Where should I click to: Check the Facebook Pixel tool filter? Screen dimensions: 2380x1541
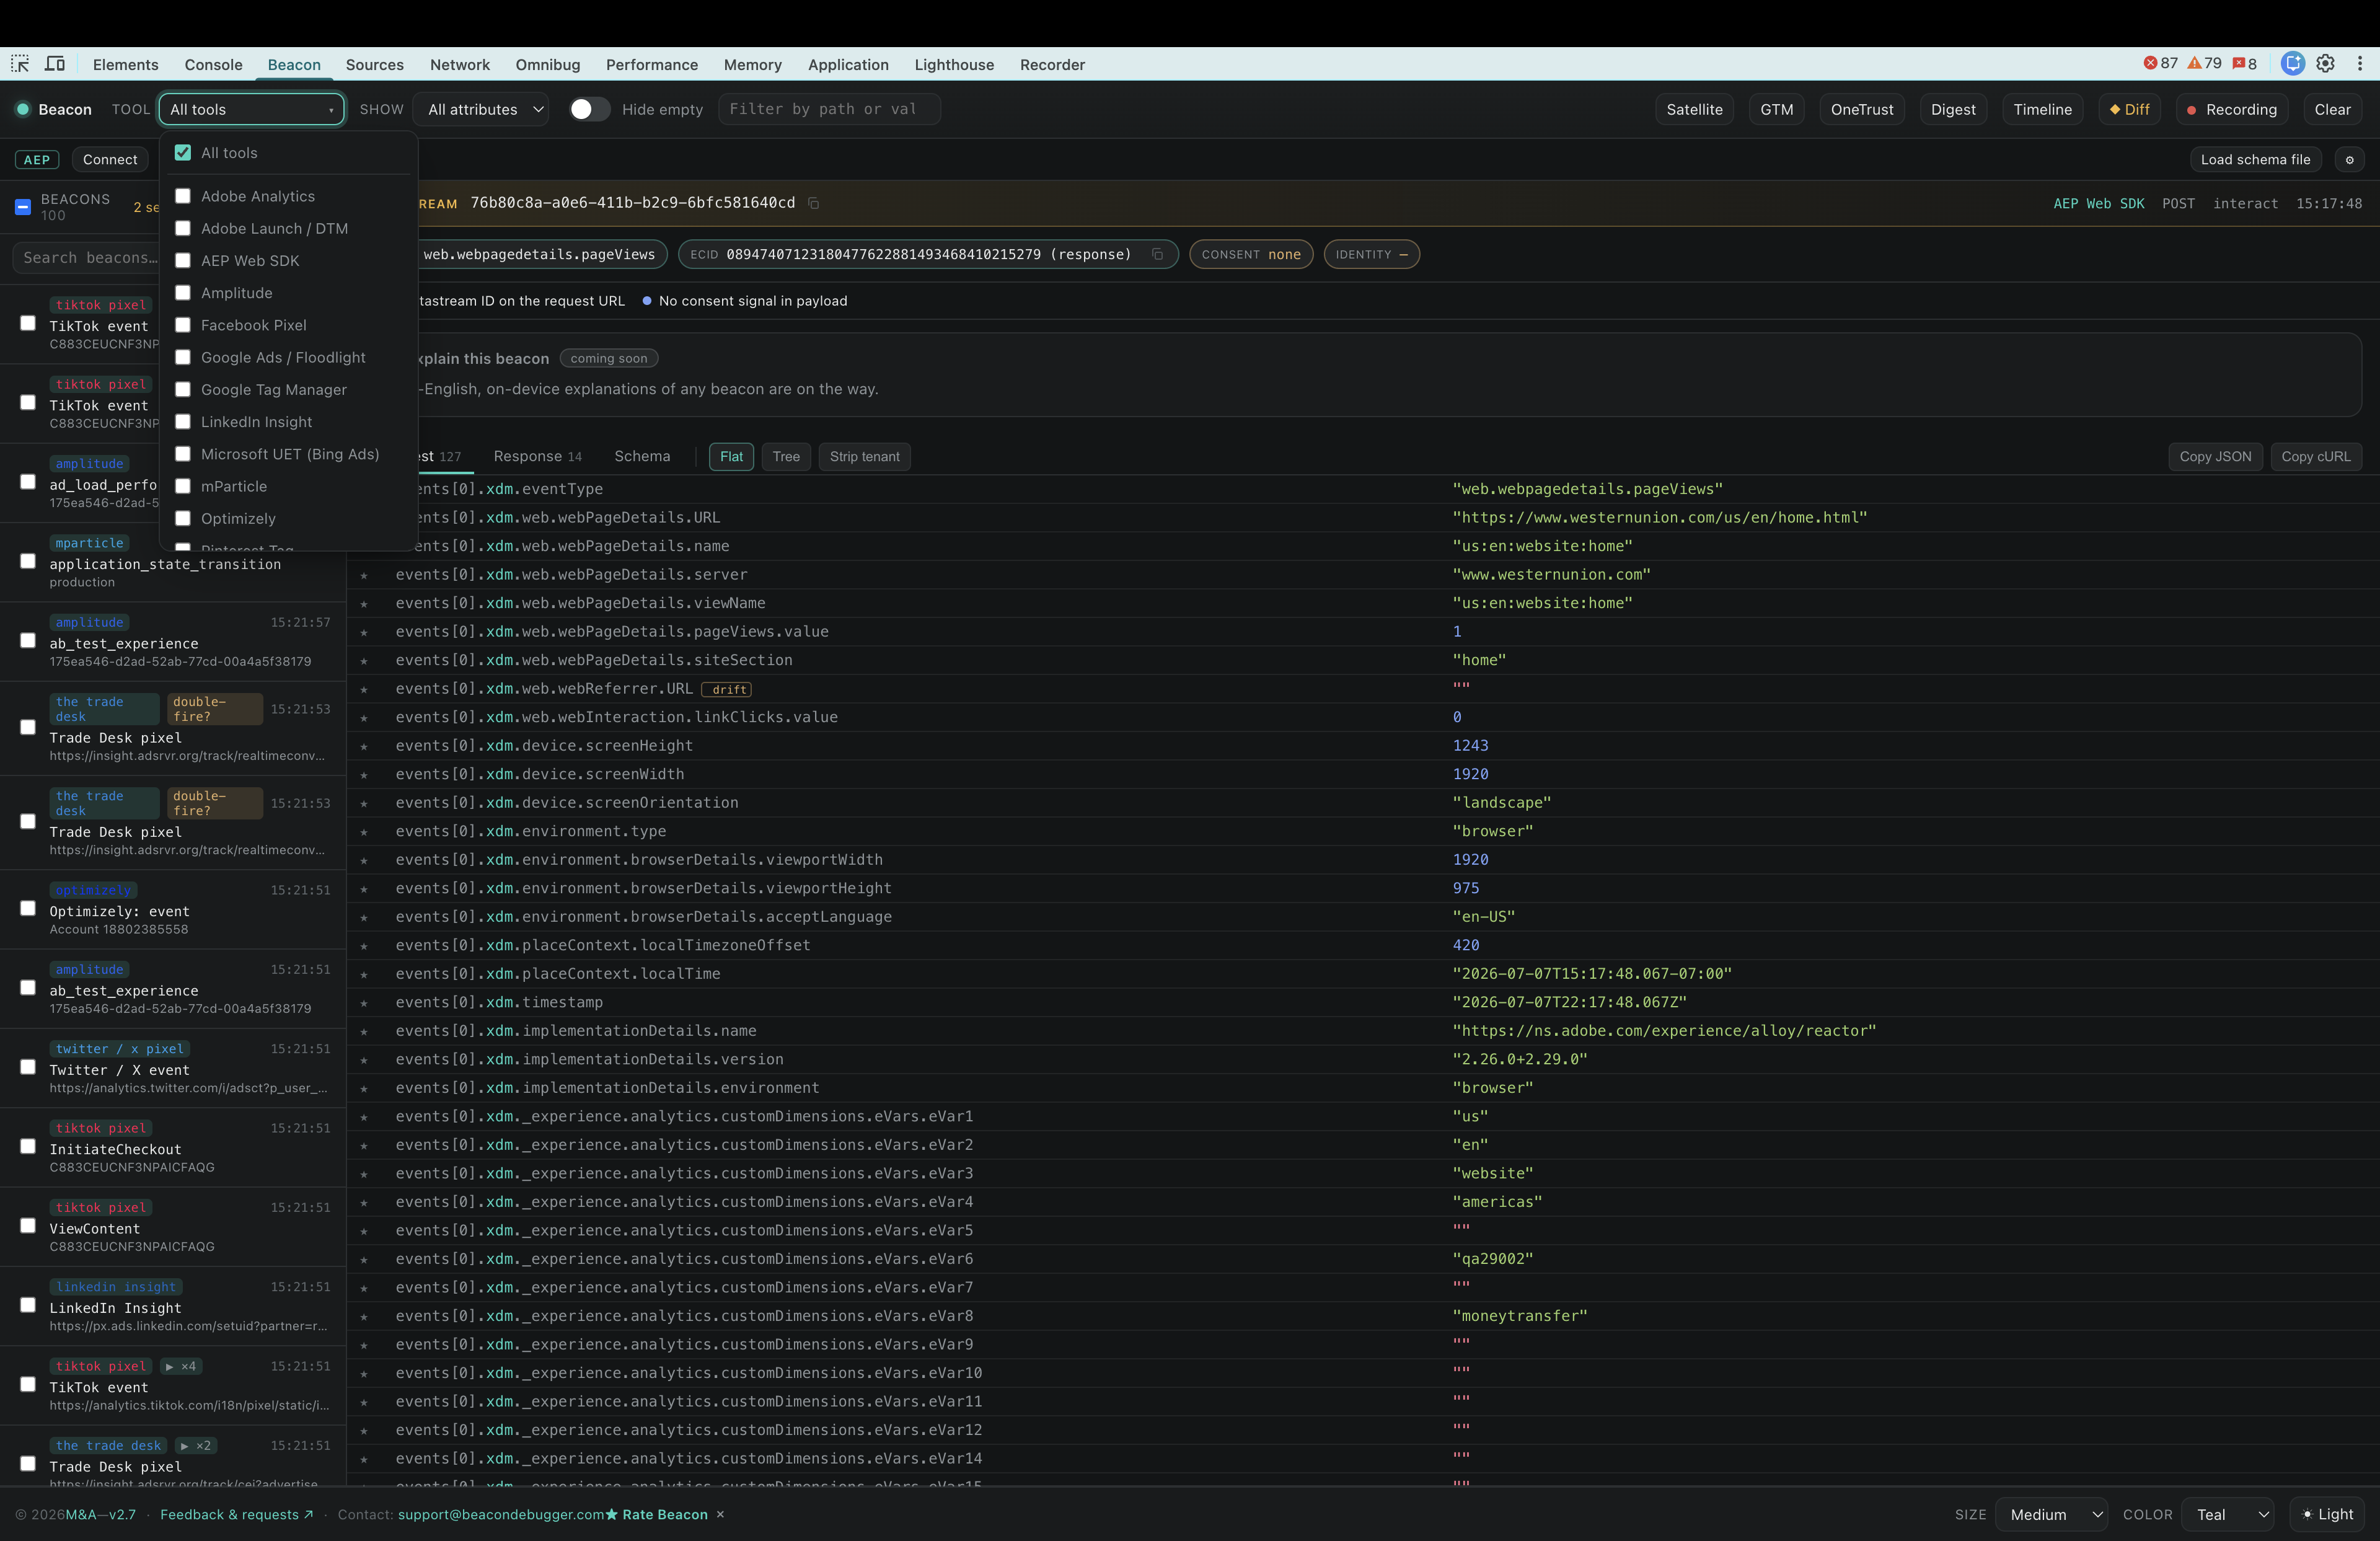[183, 325]
